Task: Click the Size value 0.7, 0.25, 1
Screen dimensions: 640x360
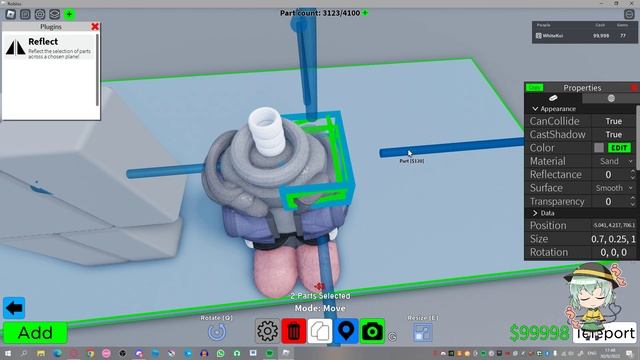Action: point(613,239)
